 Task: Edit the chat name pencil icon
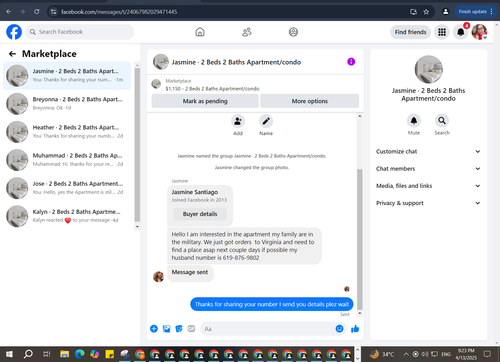click(266, 121)
